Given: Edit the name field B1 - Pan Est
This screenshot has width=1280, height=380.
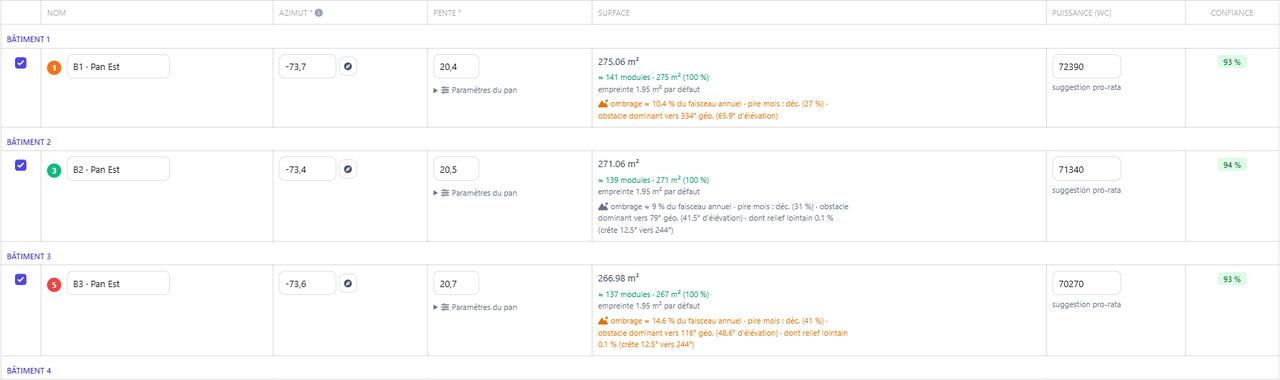Looking at the screenshot, I should (x=118, y=67).
